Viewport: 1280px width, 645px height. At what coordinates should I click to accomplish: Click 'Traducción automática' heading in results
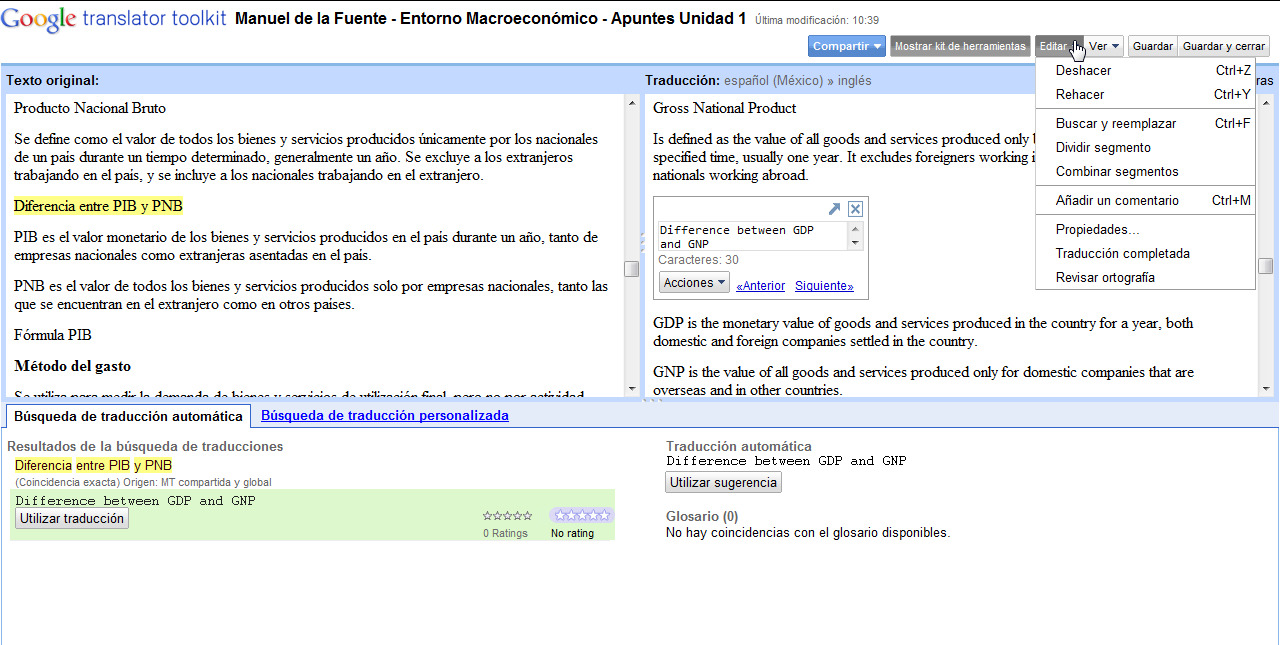(x=739, y=447)
